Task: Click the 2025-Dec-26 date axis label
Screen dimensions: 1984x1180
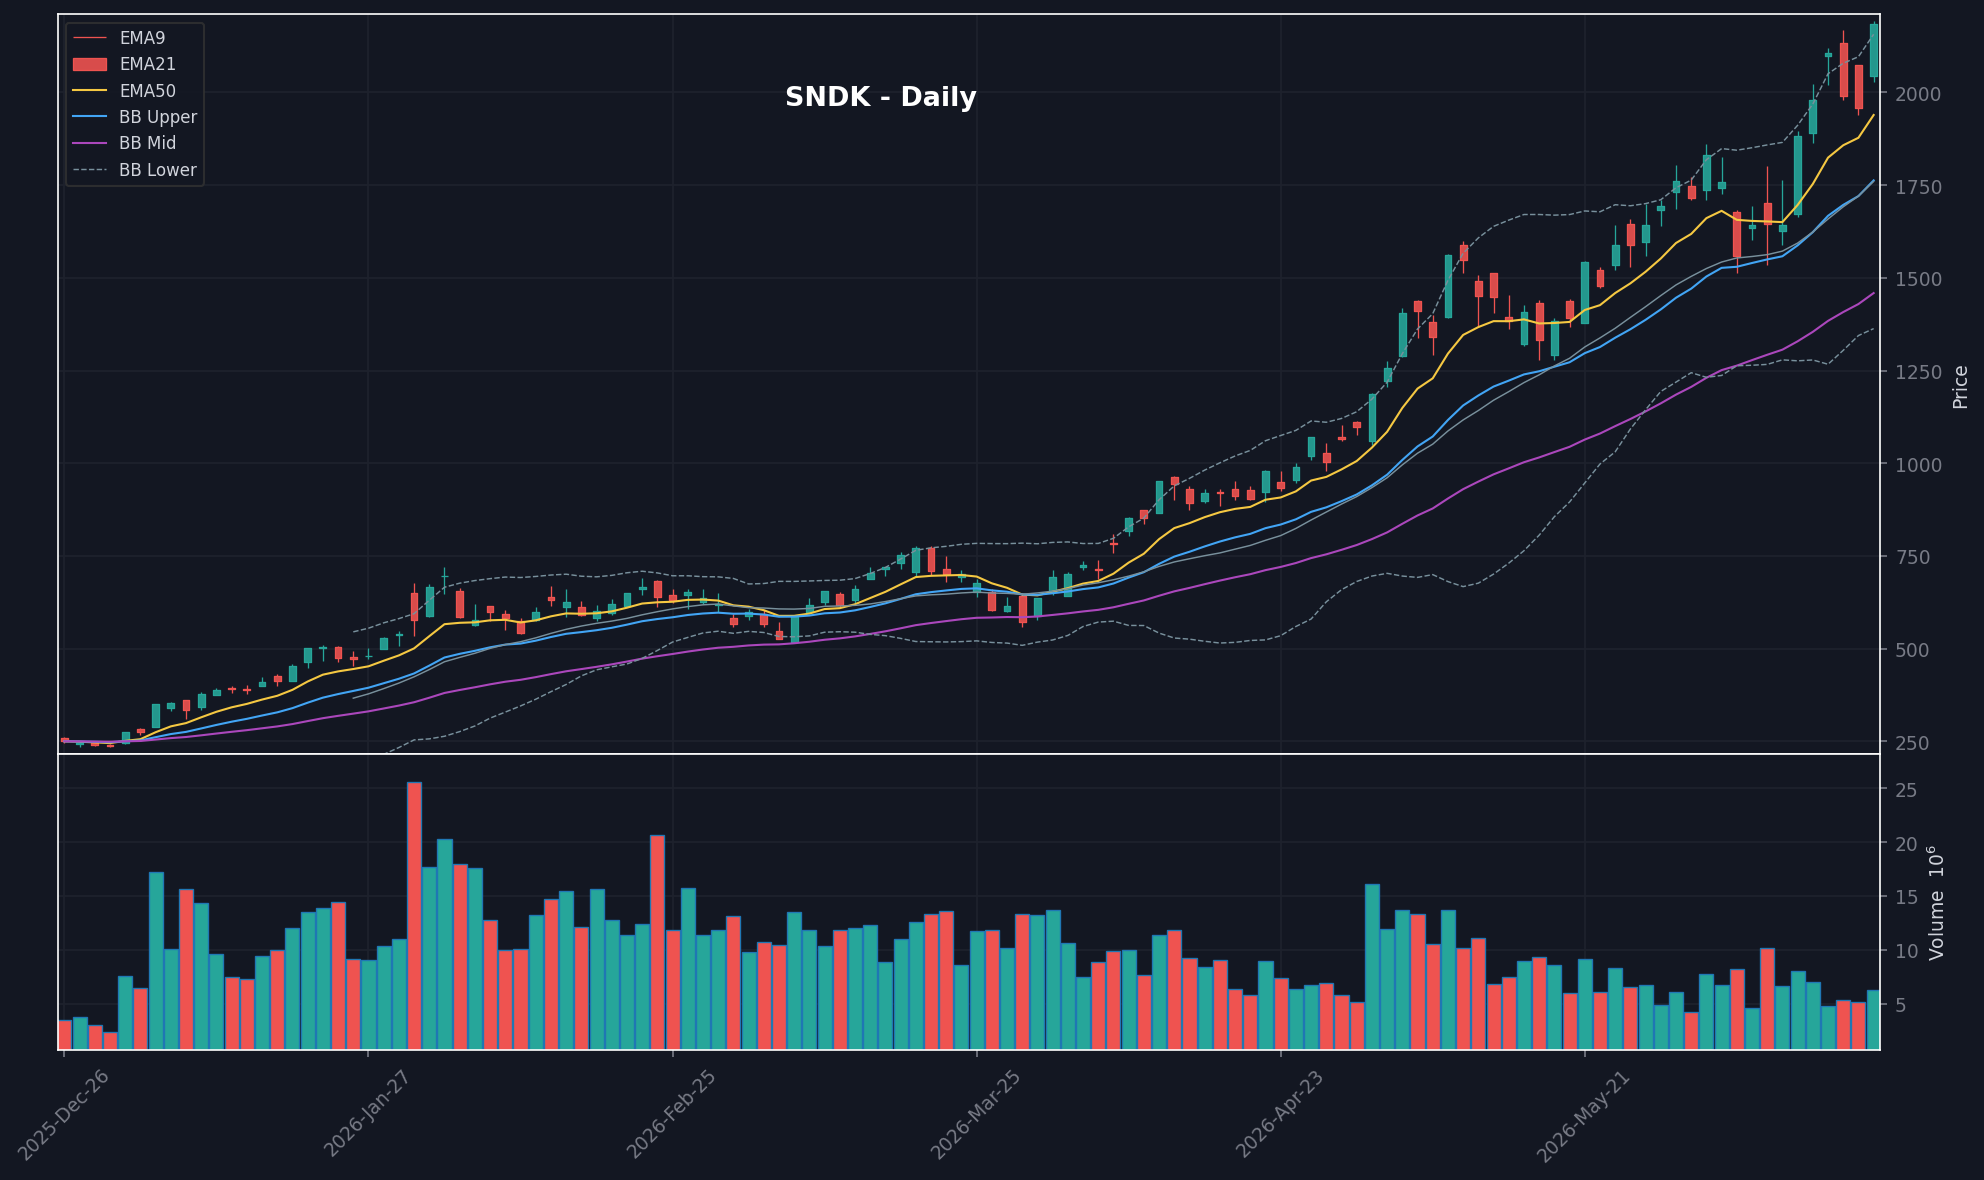Action: point(64,1115)
